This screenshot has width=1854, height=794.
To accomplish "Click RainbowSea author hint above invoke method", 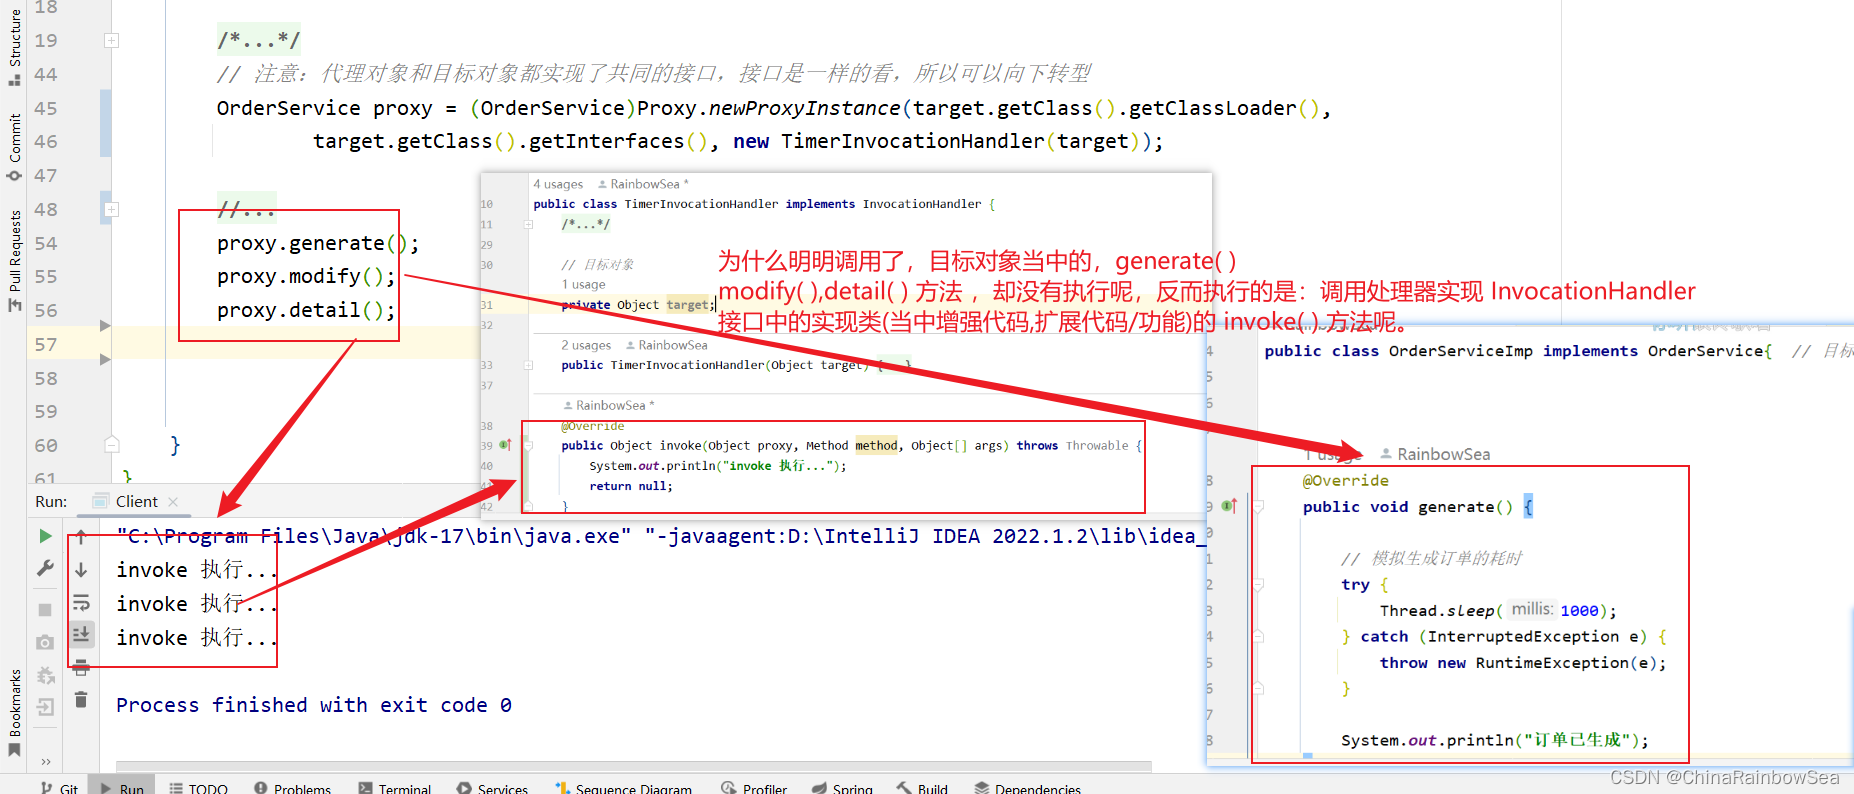I will tap(609, 405).
